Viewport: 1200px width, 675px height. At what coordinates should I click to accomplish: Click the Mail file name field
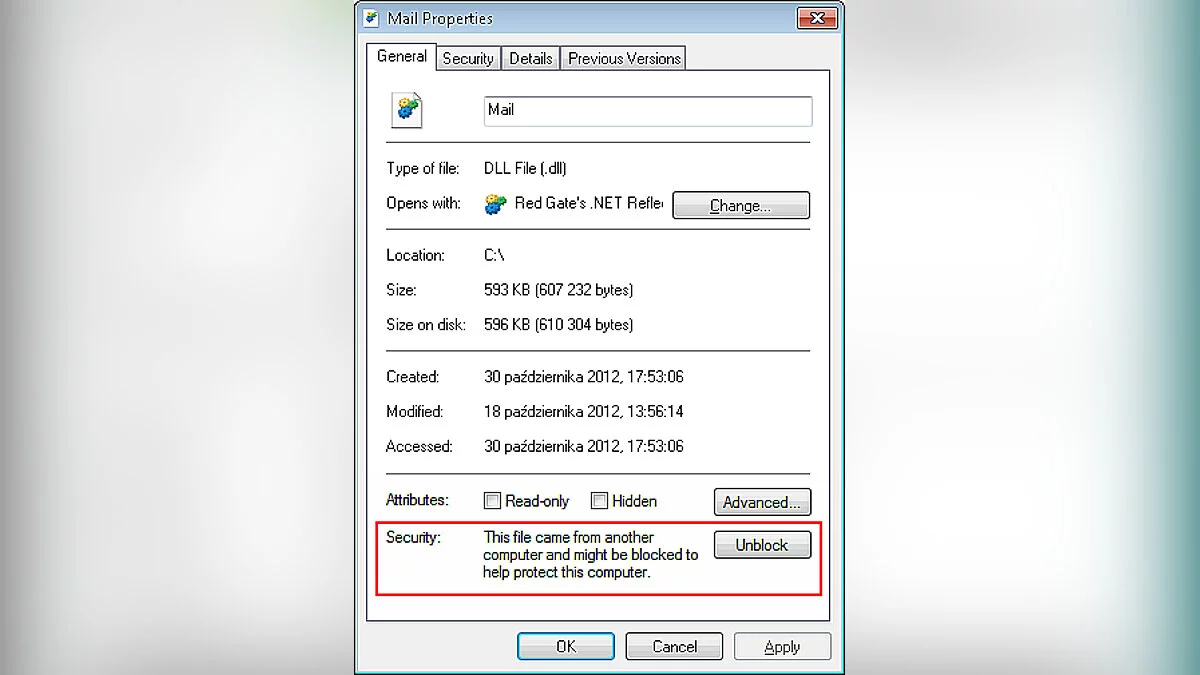[647, 110]
